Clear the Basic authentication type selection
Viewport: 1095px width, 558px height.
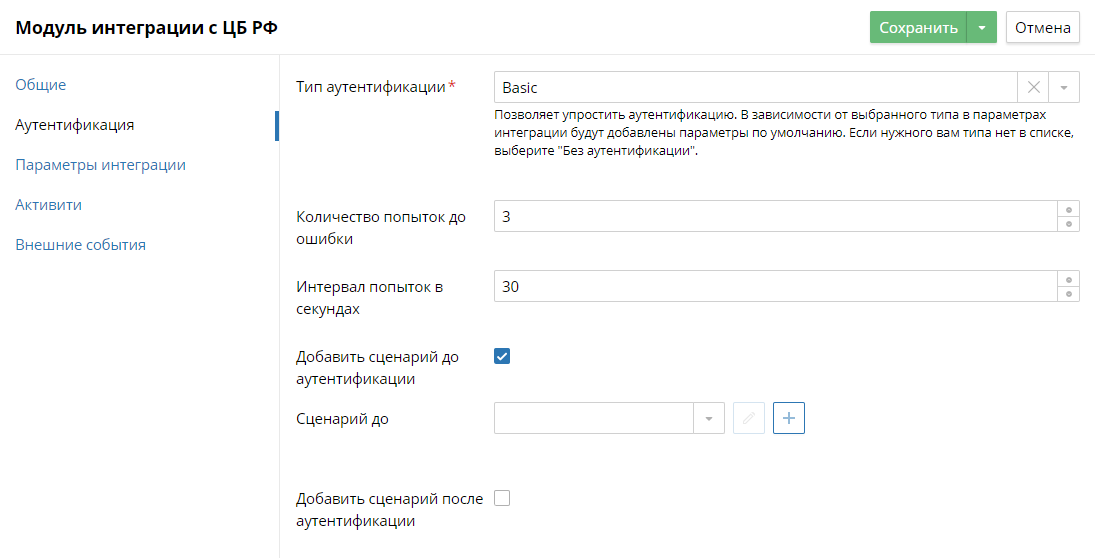click(x=1033, y=87)
